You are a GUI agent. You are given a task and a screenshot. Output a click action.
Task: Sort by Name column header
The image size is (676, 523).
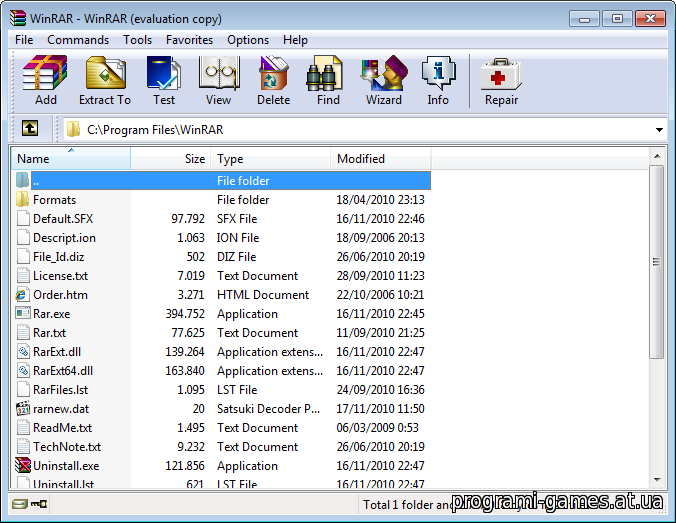click(x=71, y=158)
